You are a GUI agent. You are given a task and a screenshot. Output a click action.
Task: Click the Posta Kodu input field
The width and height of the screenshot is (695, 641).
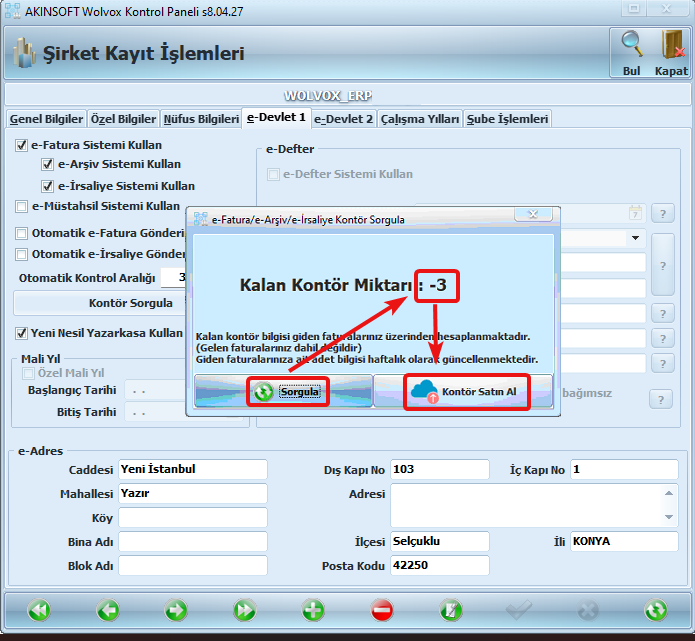click(x=439, y=565)
